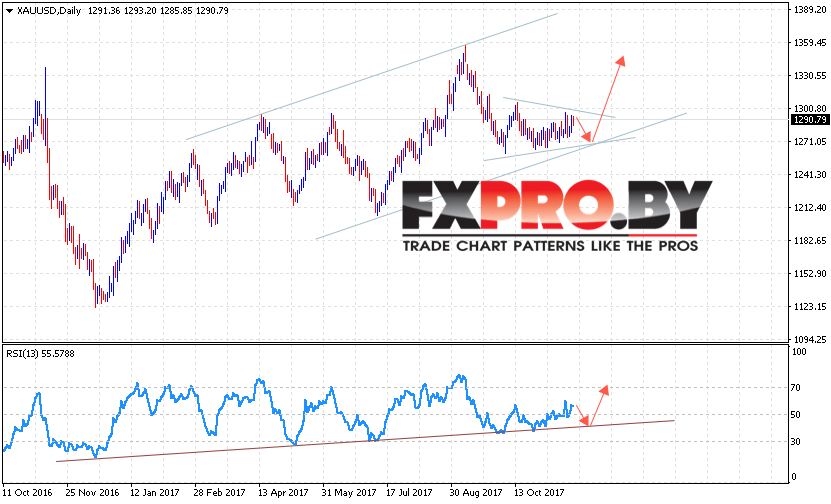
Task: Select the RSI scale value 100
Action: (x=799, y=352)
